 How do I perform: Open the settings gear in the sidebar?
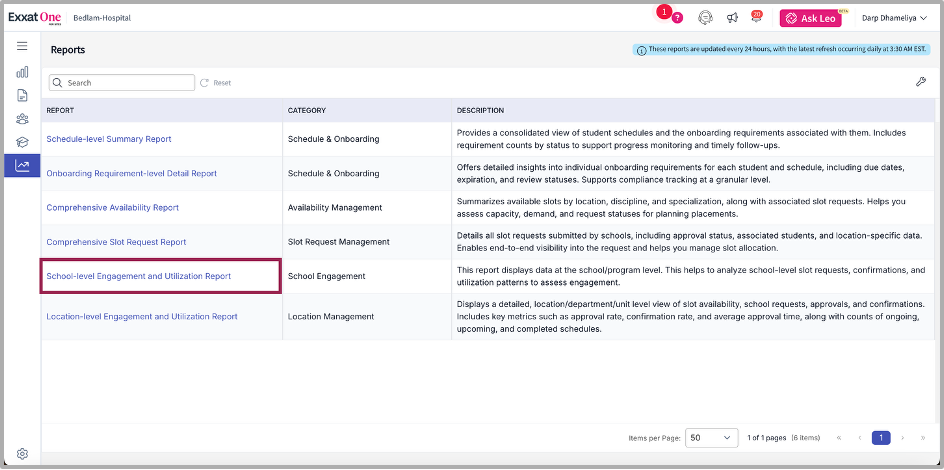pyautogui.click(x=22, y=453)
